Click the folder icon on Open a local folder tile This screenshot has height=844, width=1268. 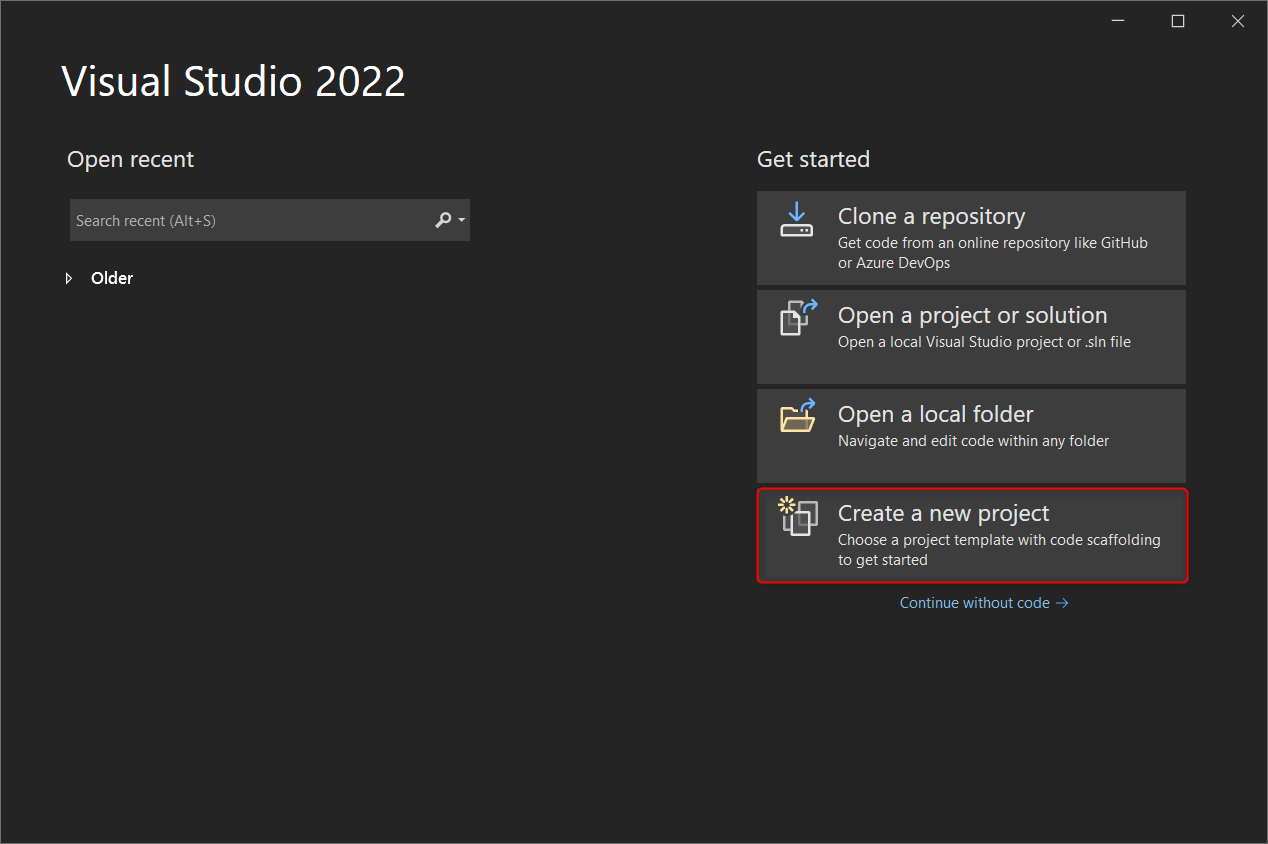pos(797,416)
